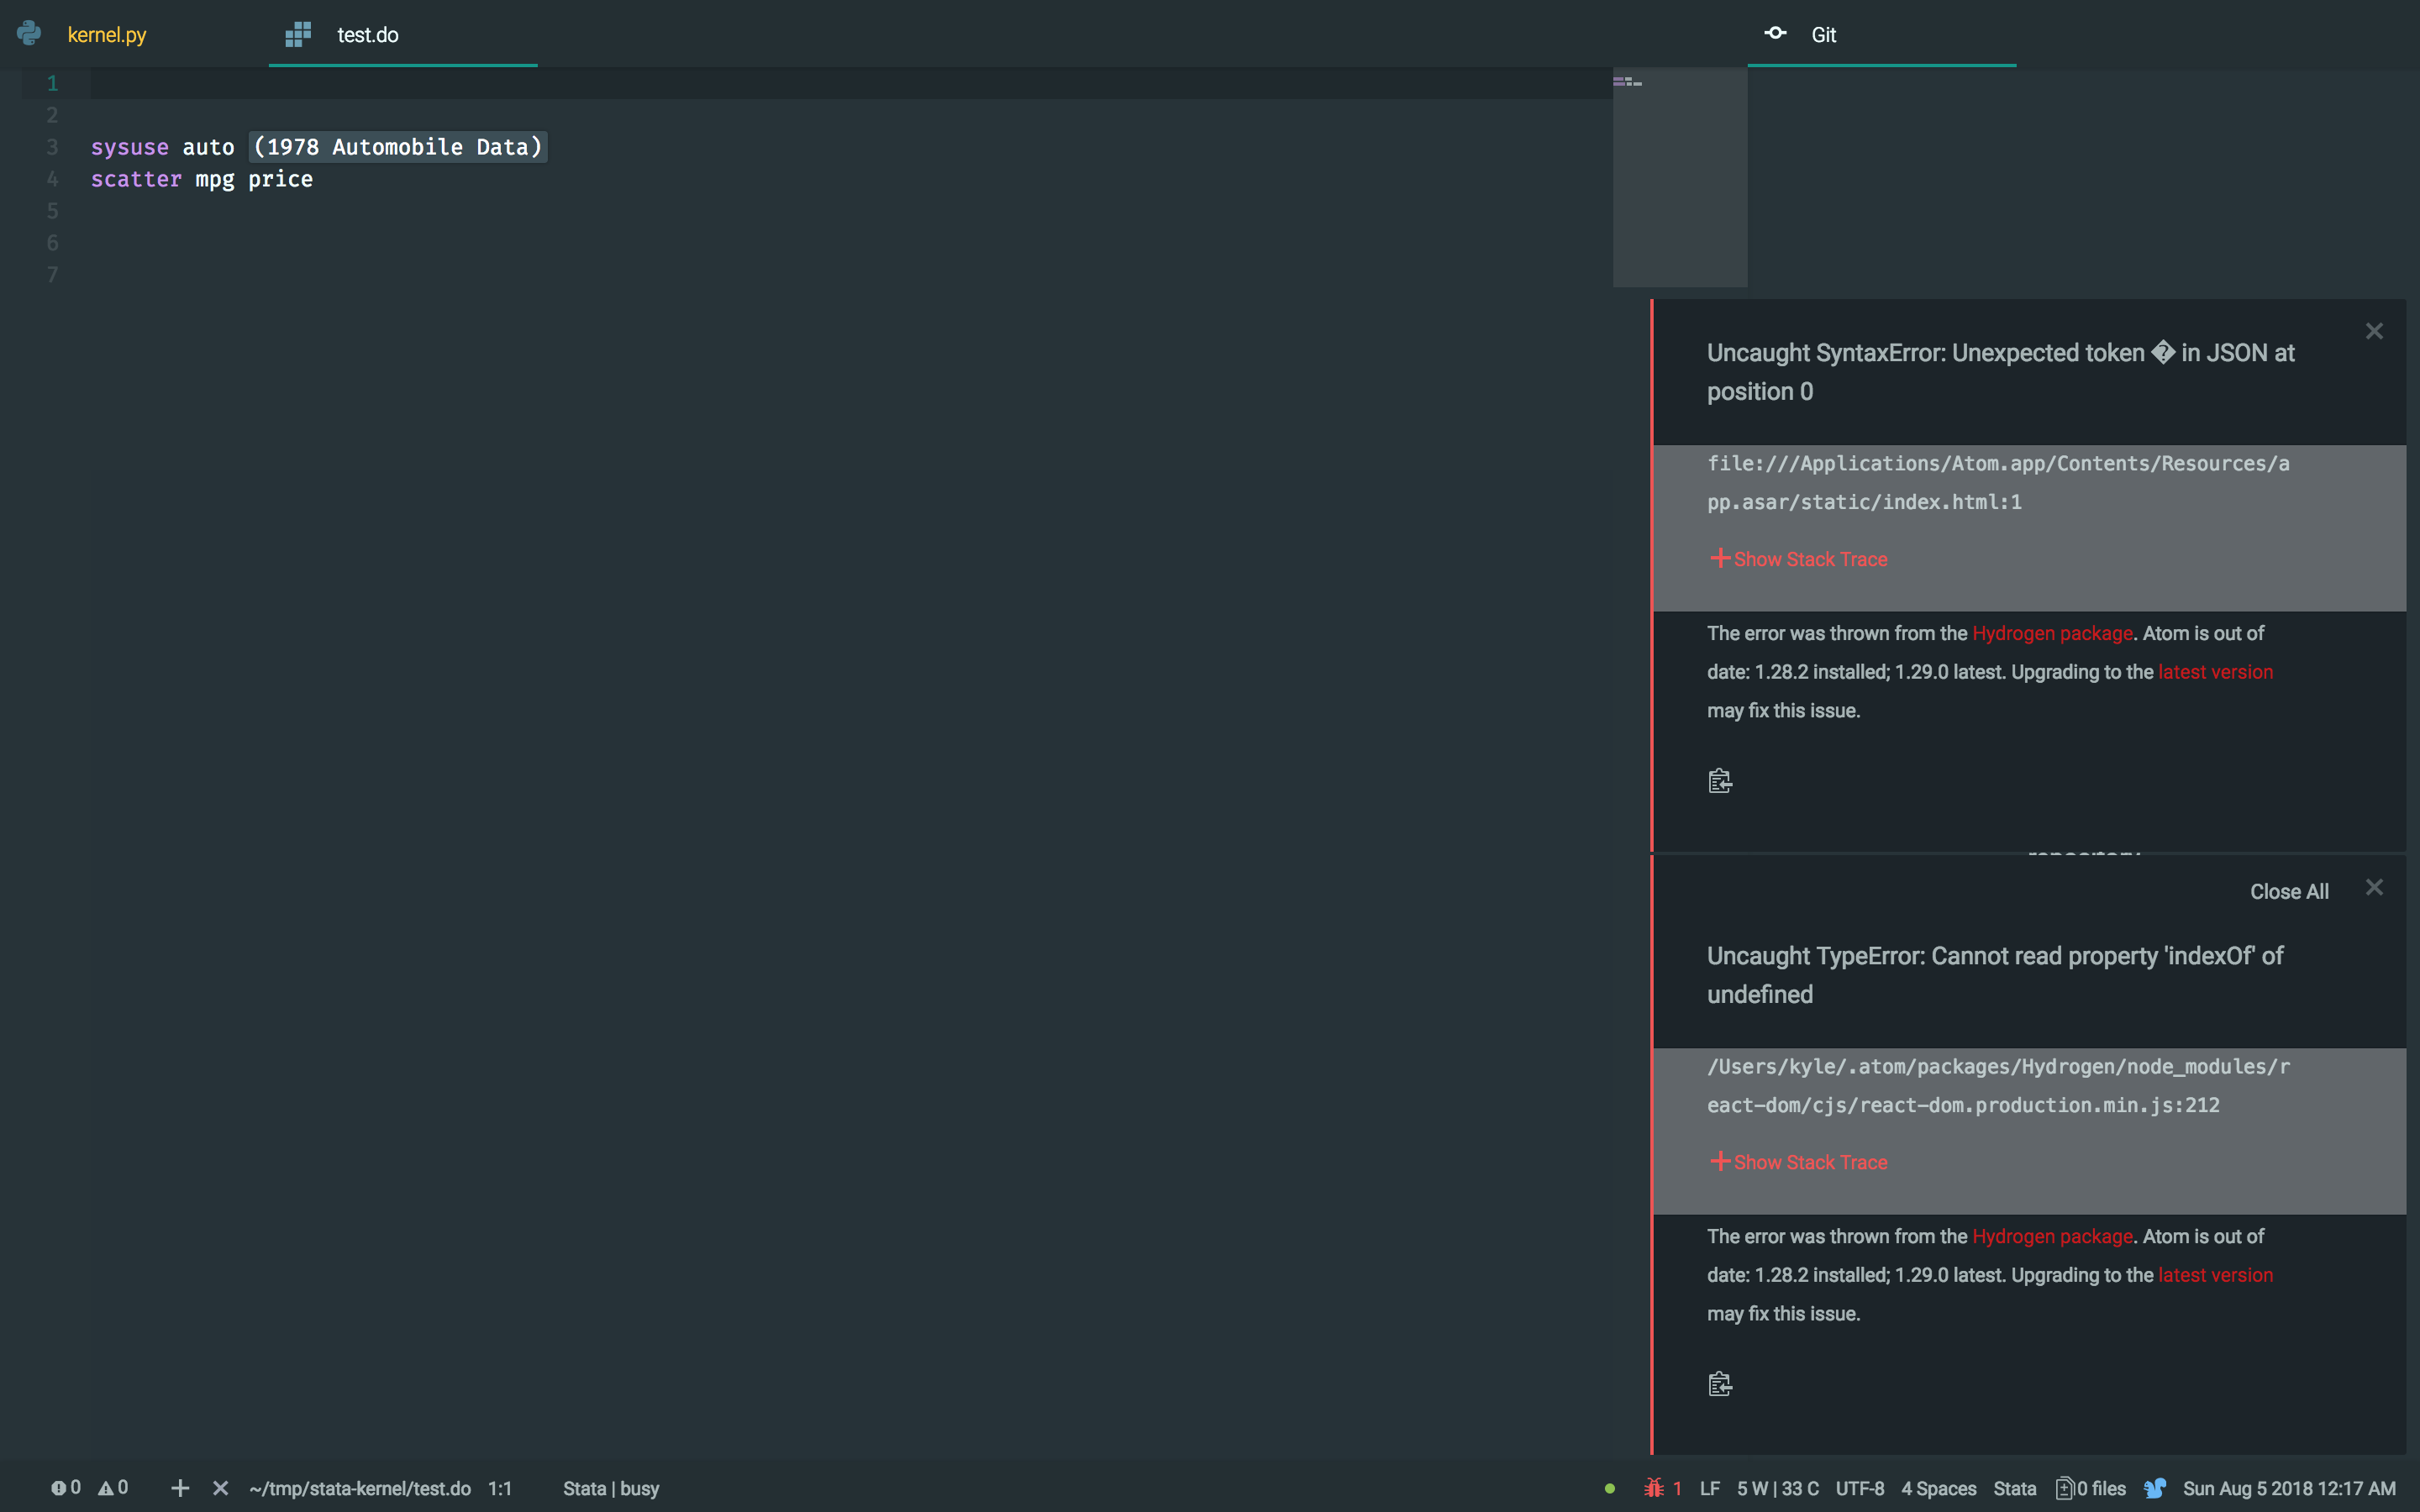Toggle the errors counter in status bar

(66, 1487)
